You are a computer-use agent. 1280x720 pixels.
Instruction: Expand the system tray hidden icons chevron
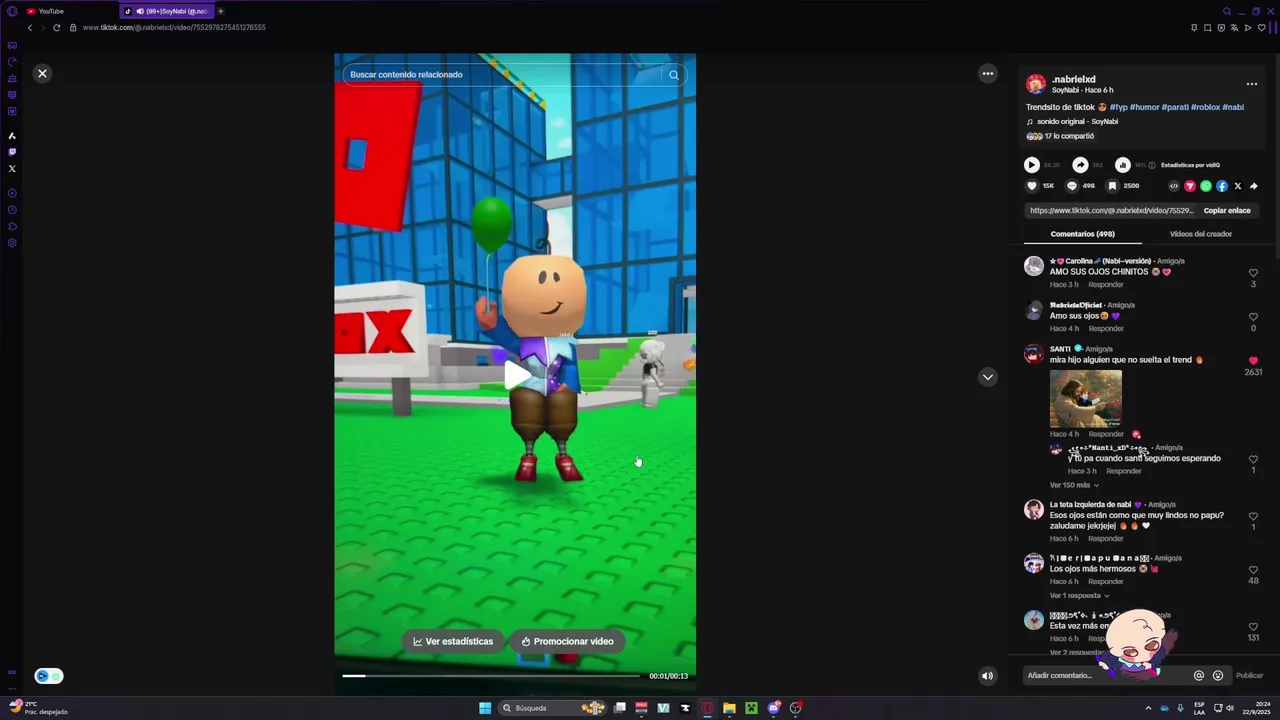1148,708
